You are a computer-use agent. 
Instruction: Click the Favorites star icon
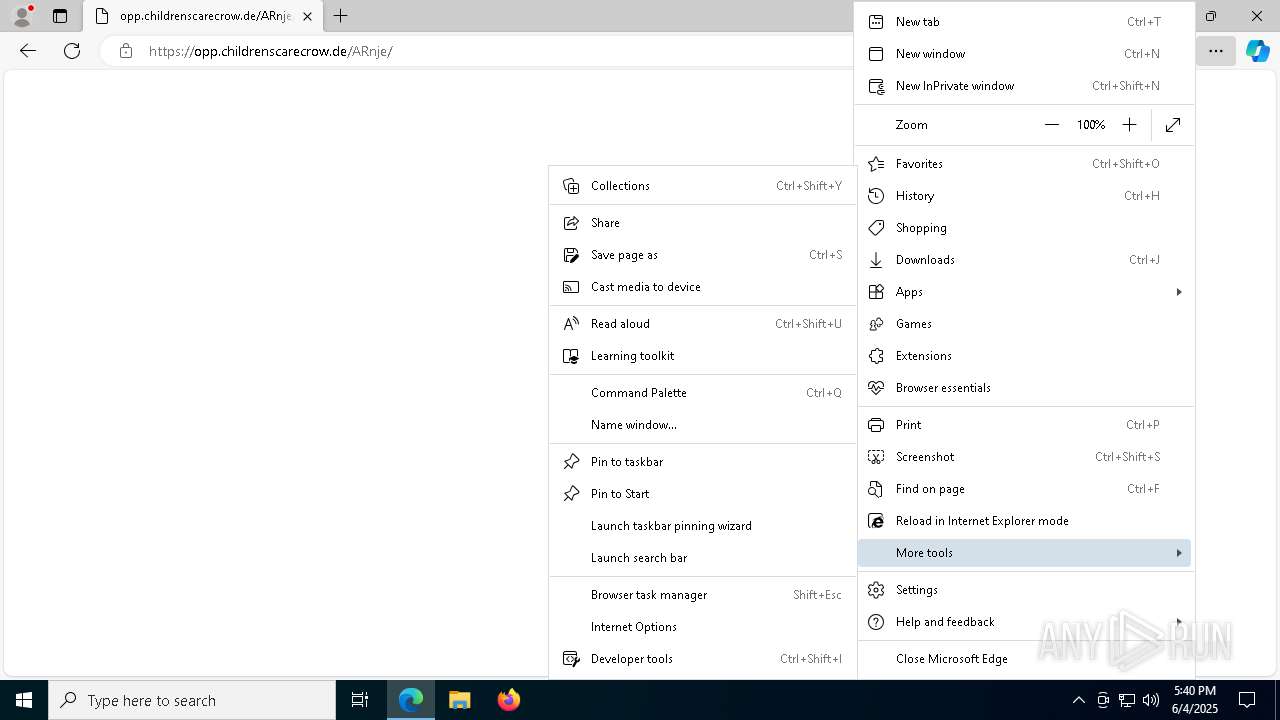click(876, 164)
